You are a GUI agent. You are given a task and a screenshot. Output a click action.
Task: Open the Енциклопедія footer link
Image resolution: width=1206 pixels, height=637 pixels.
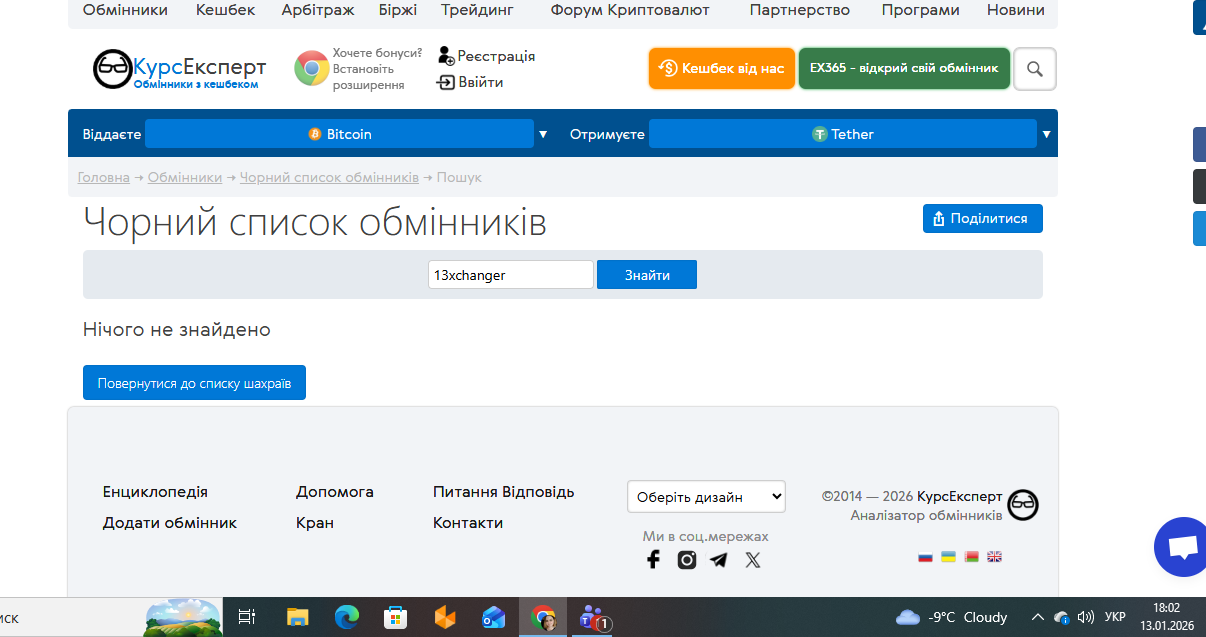pos(155,492)
